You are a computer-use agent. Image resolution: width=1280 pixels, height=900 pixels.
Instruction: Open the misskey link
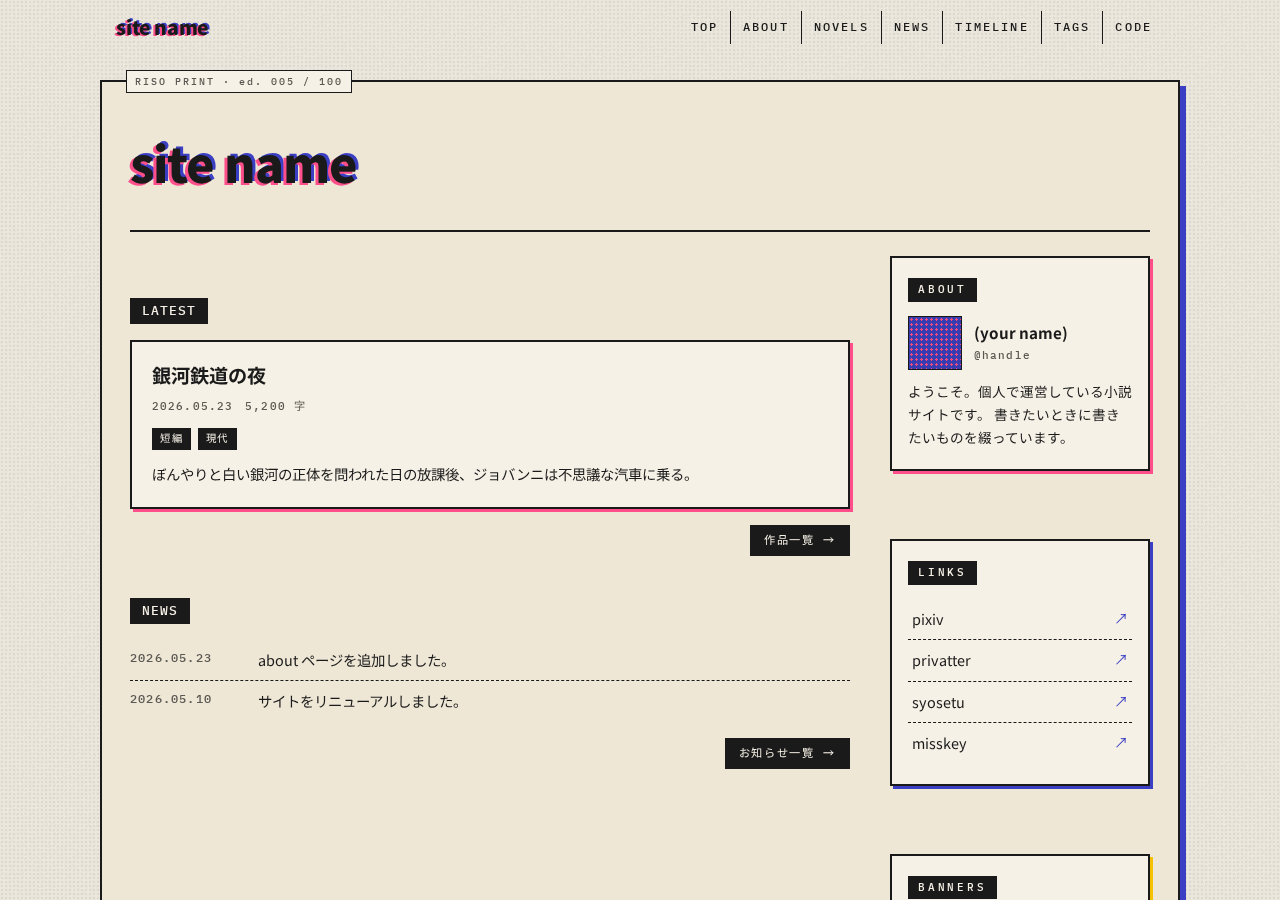tap(1020, 743)
